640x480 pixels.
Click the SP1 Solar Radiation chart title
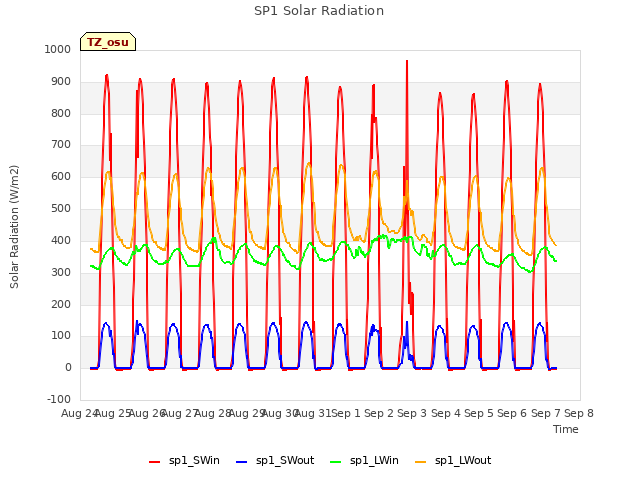click(x=319, y=11)
